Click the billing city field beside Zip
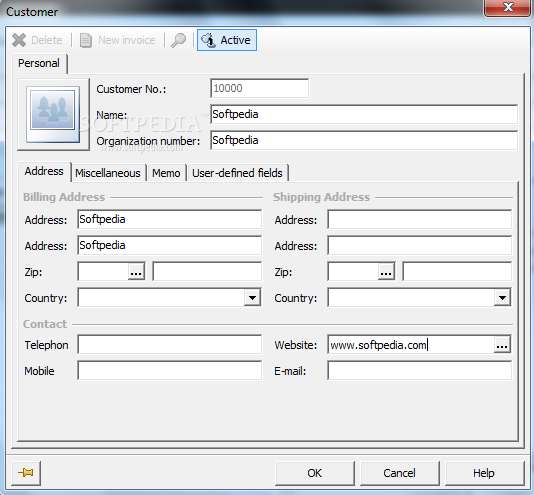This screenshot has width=534, height=495. coord(207,272)
